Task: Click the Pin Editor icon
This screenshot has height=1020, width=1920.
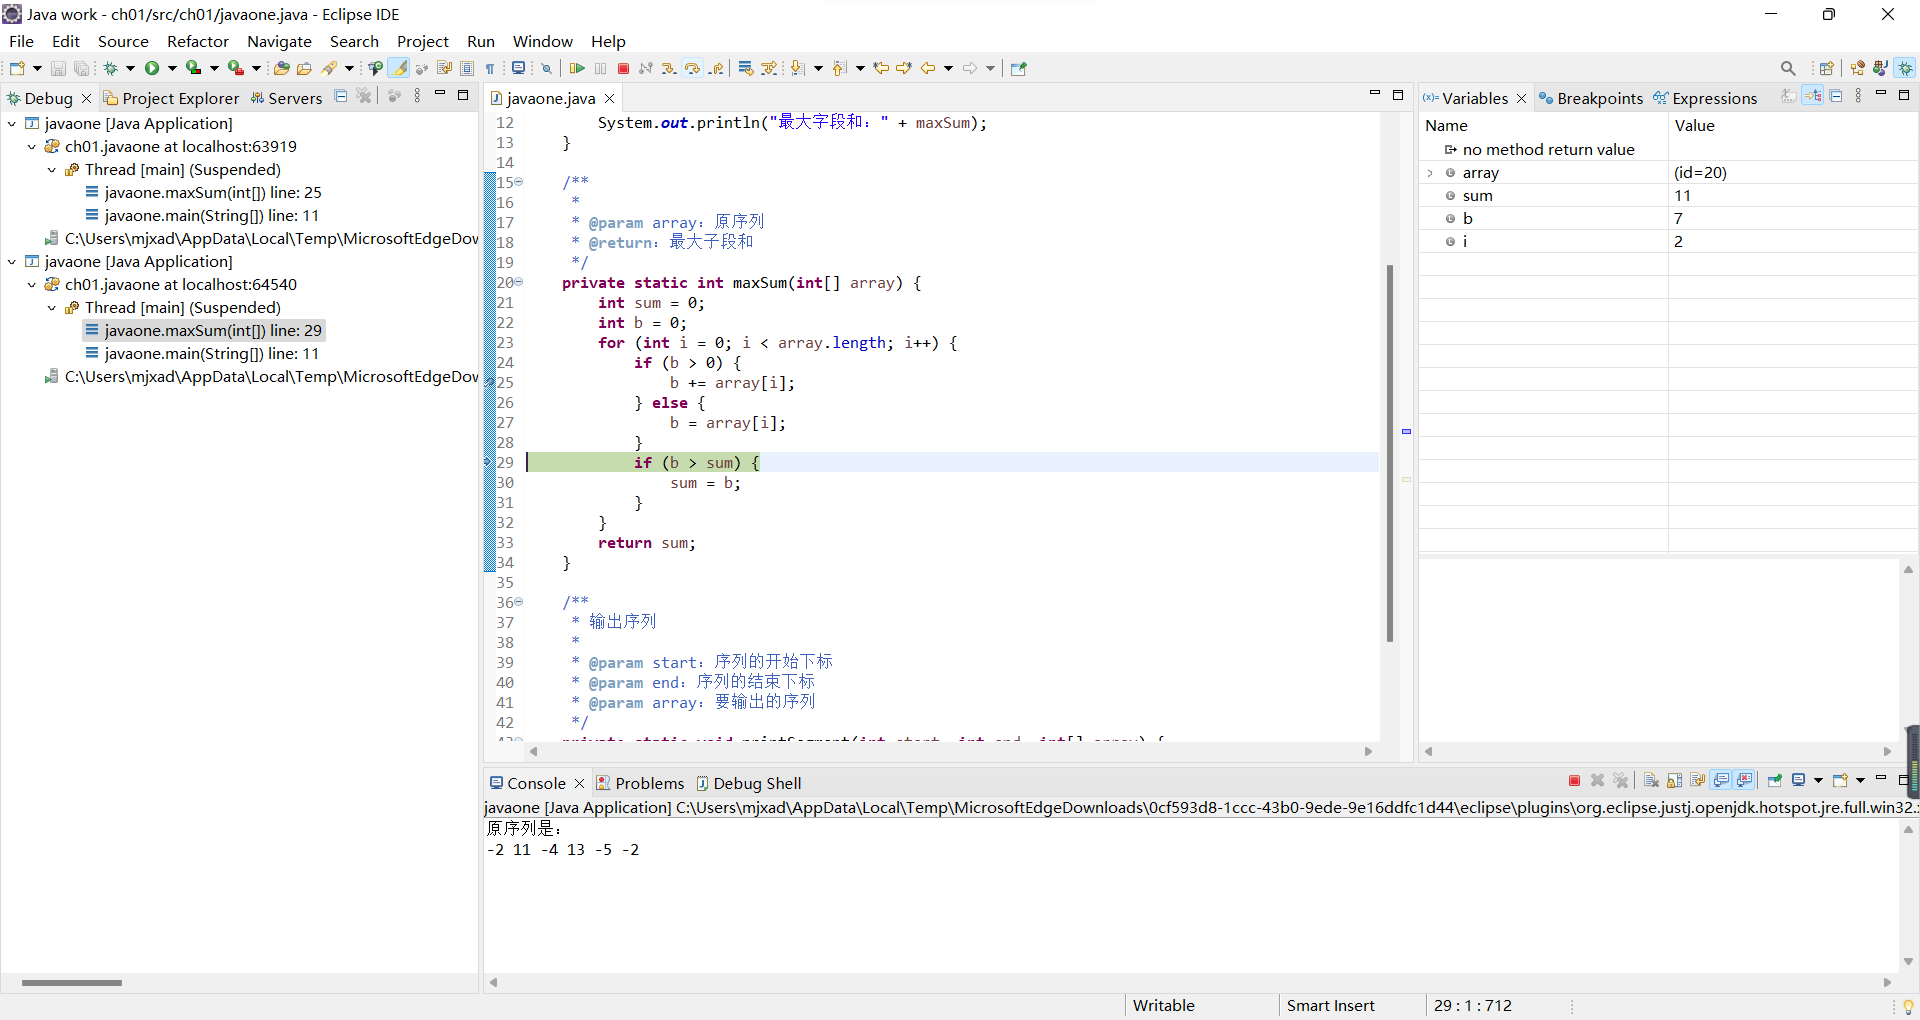Action: (x=1018, y=68)
